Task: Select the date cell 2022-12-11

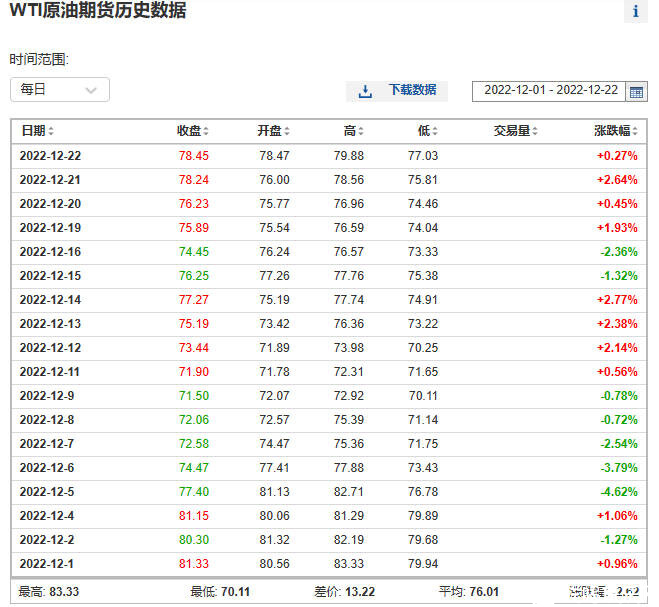Action: (50, 372)
